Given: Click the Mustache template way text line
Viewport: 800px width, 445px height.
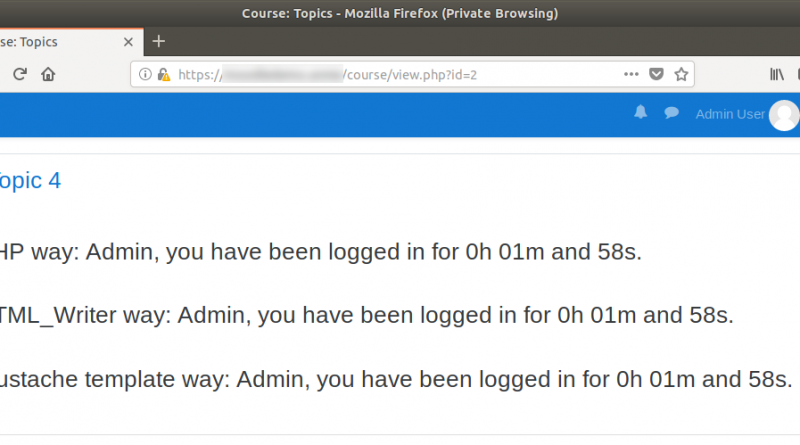Looking at the screenshot, I should tap(396, 379).
